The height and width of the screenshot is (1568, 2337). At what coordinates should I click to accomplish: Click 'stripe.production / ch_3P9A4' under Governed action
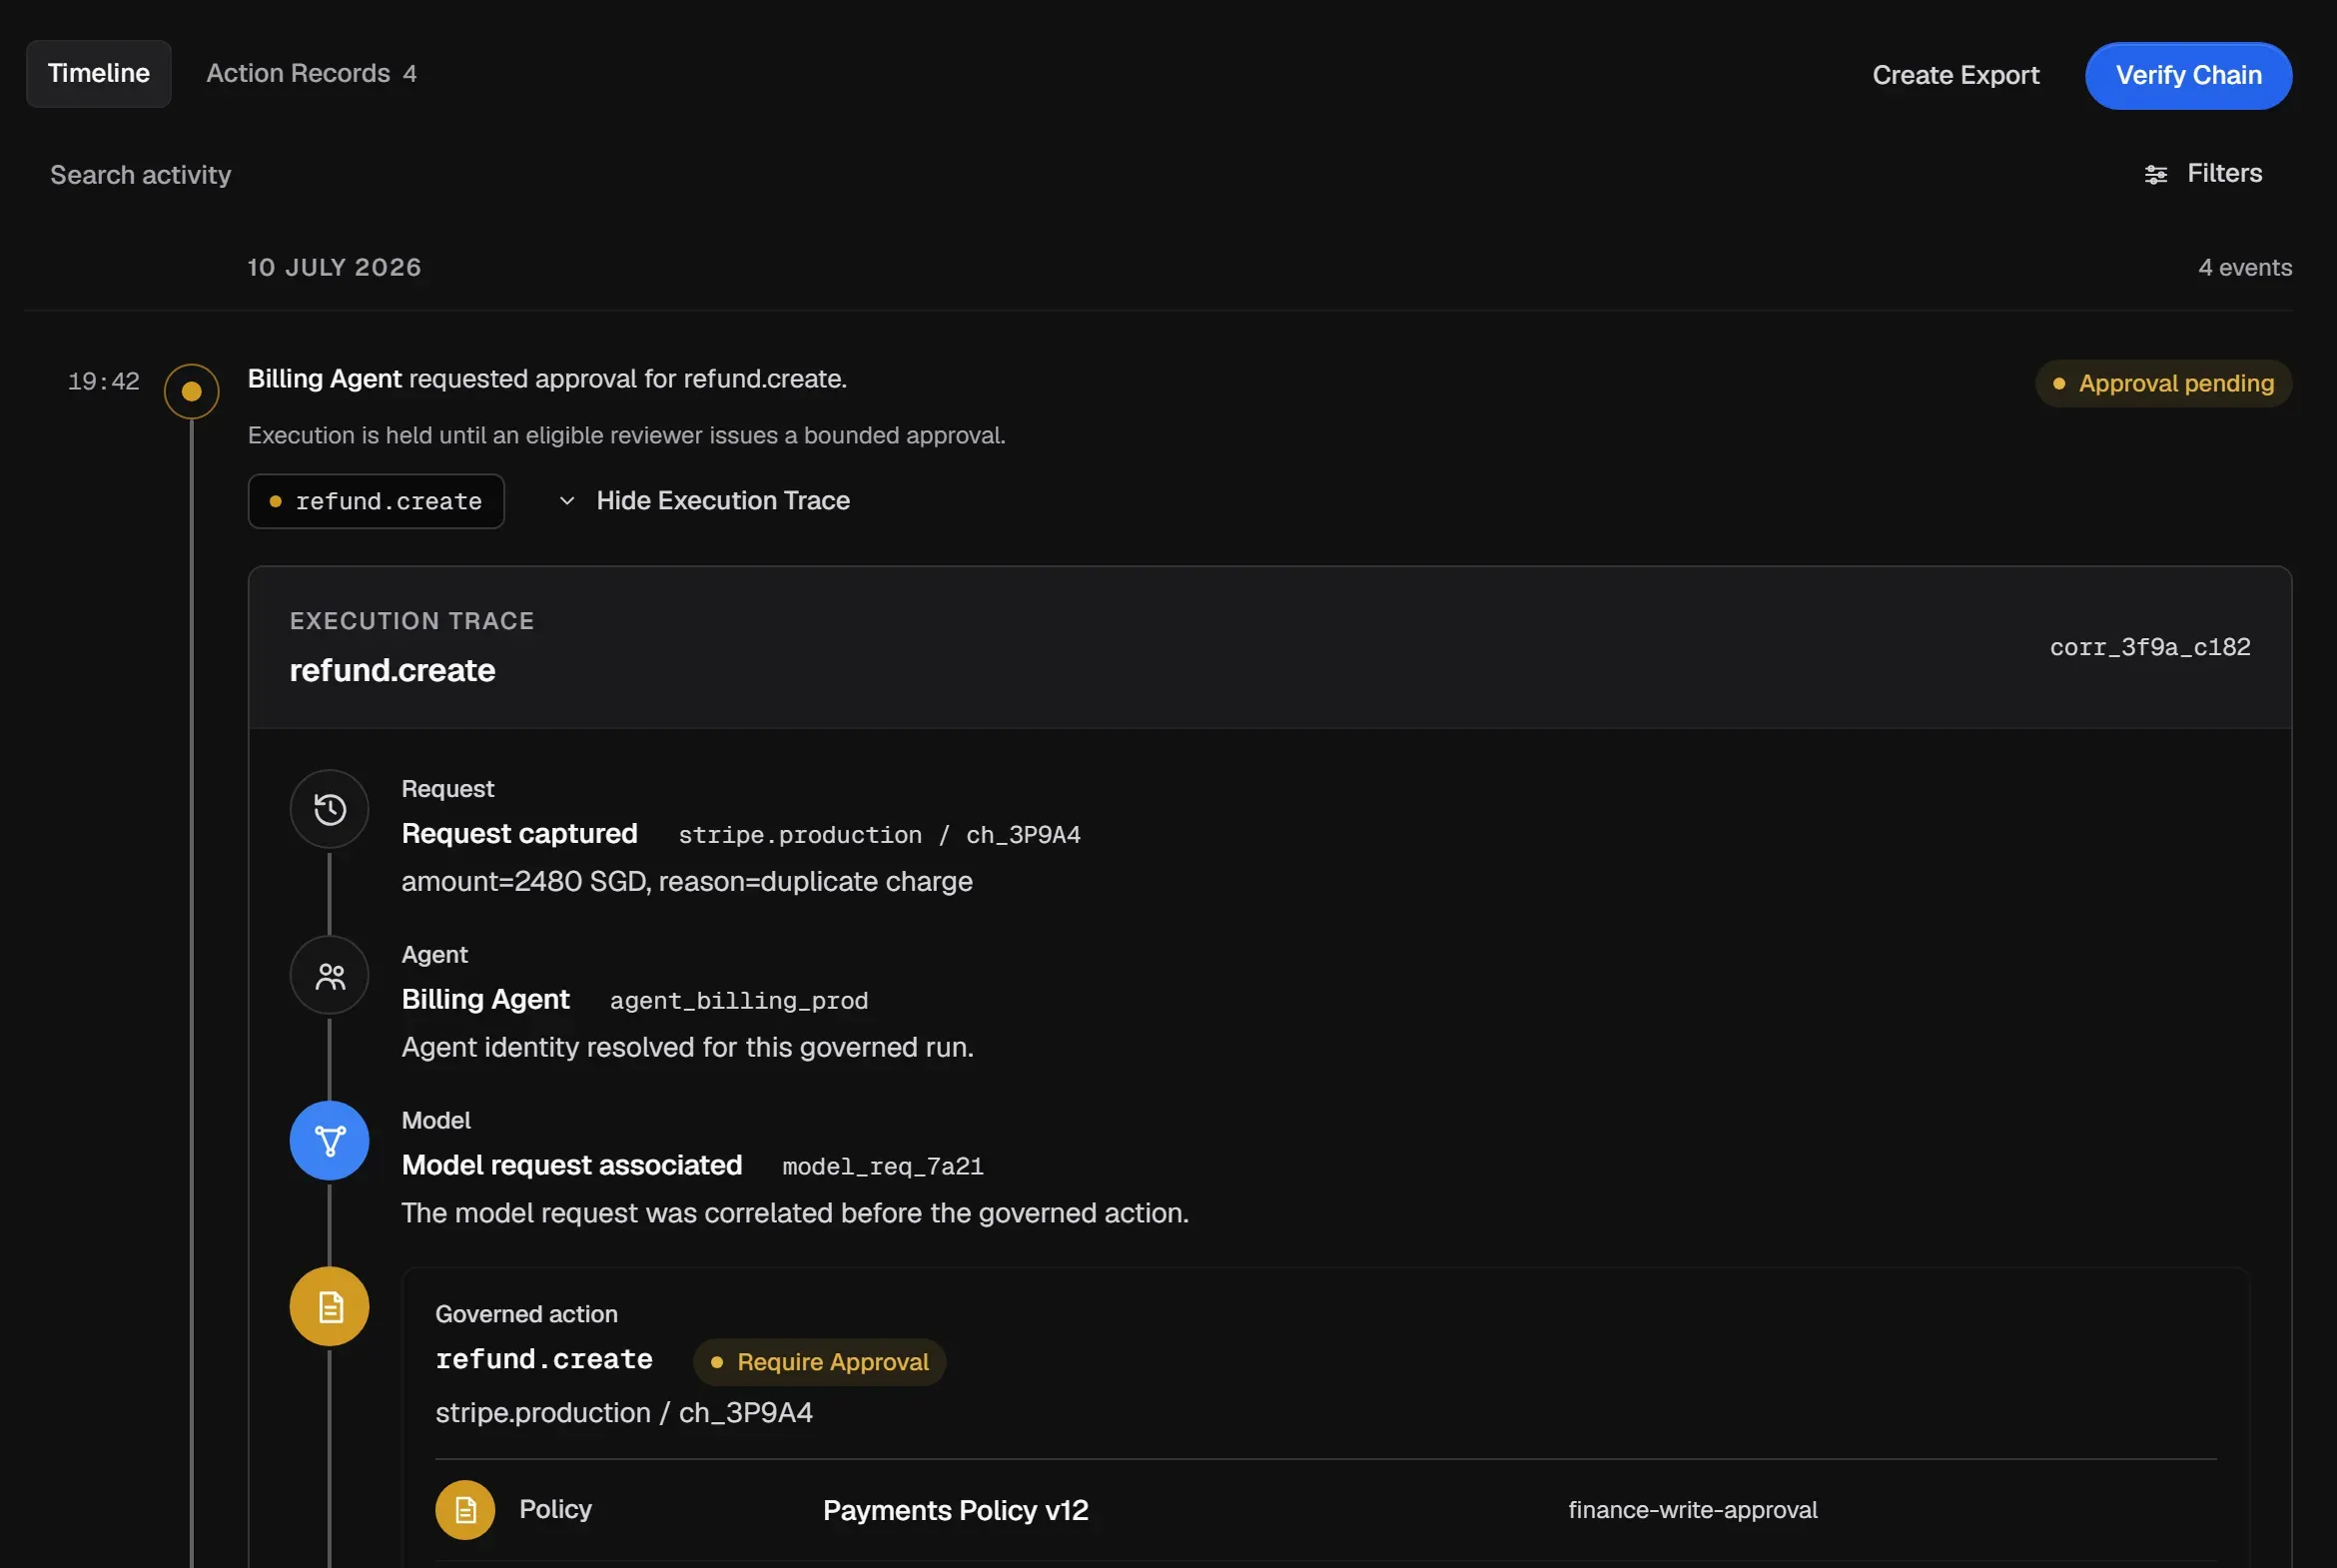623,1412
